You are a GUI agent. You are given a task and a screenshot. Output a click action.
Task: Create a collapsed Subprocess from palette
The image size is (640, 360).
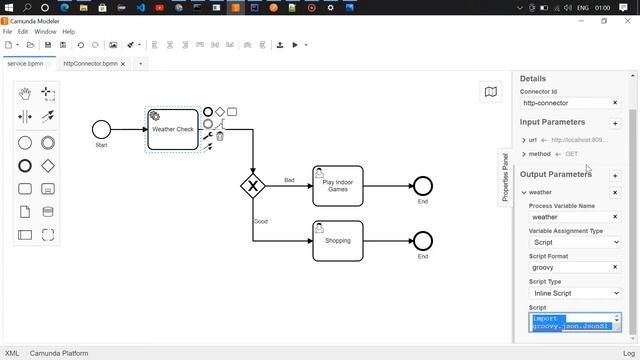(48, 189)
